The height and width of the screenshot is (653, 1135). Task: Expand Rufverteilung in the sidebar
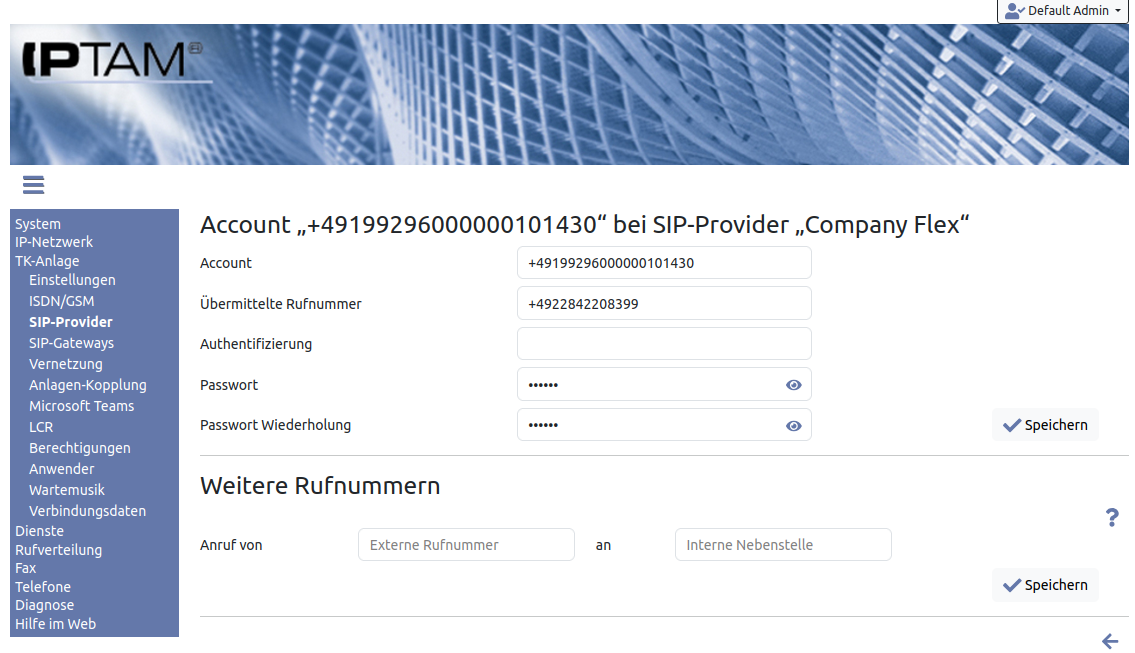pos(58,550)
